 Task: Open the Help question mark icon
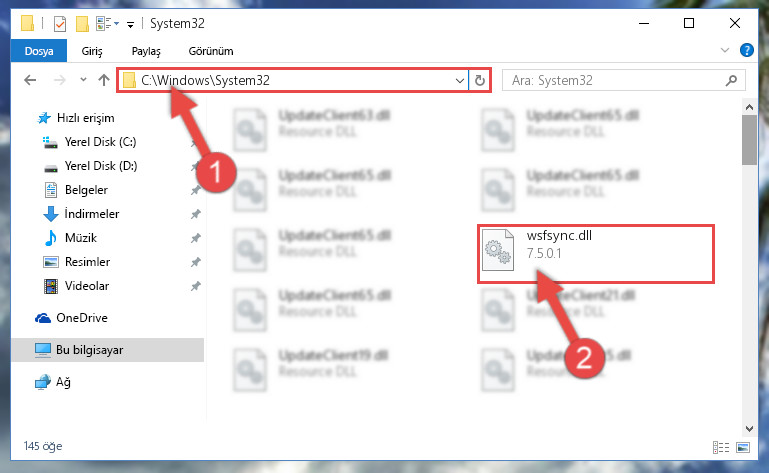(746, 50)
